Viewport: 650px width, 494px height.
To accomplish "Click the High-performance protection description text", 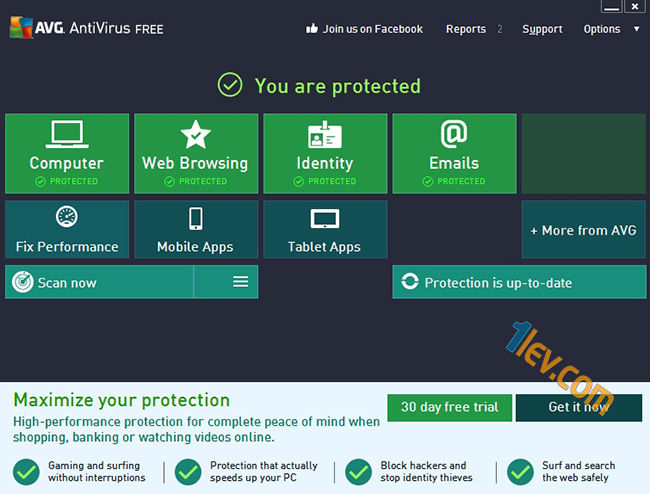I will click(196, 429).
